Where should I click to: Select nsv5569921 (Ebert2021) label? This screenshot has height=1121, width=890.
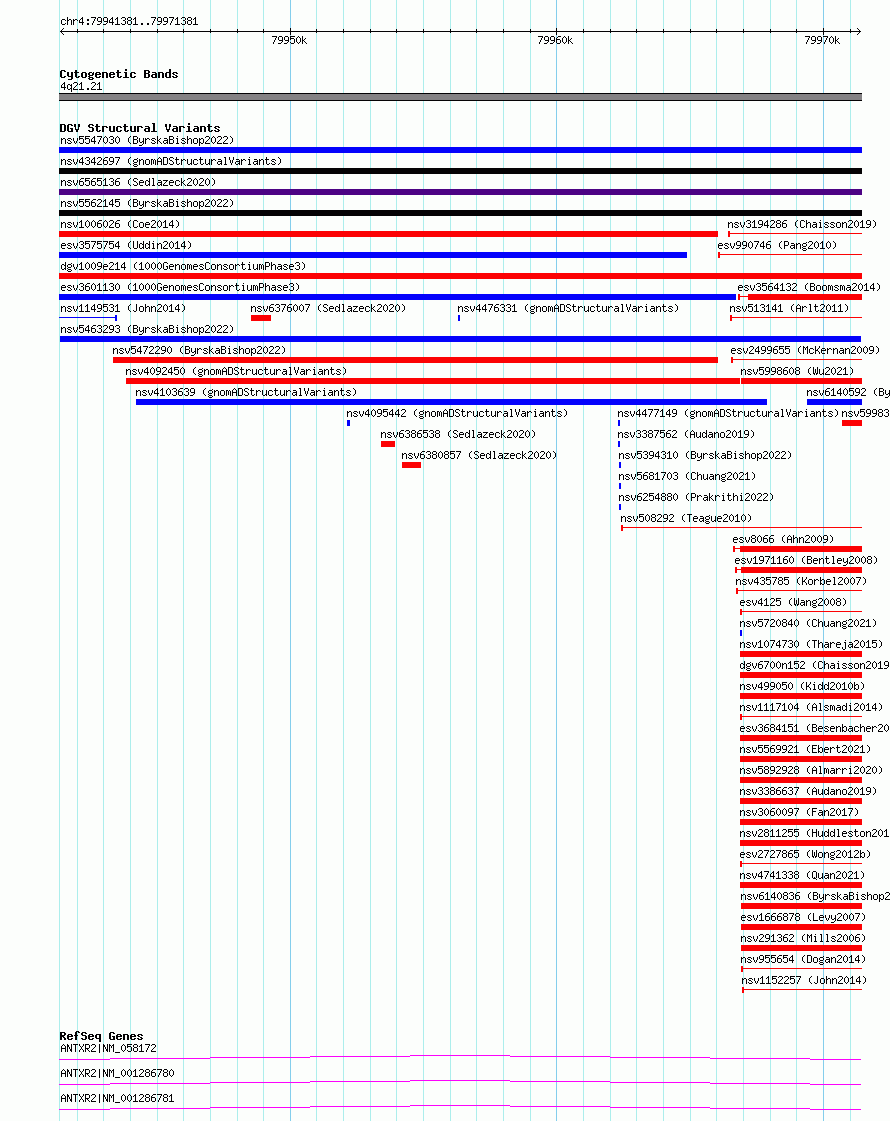[x=806, y=749]
